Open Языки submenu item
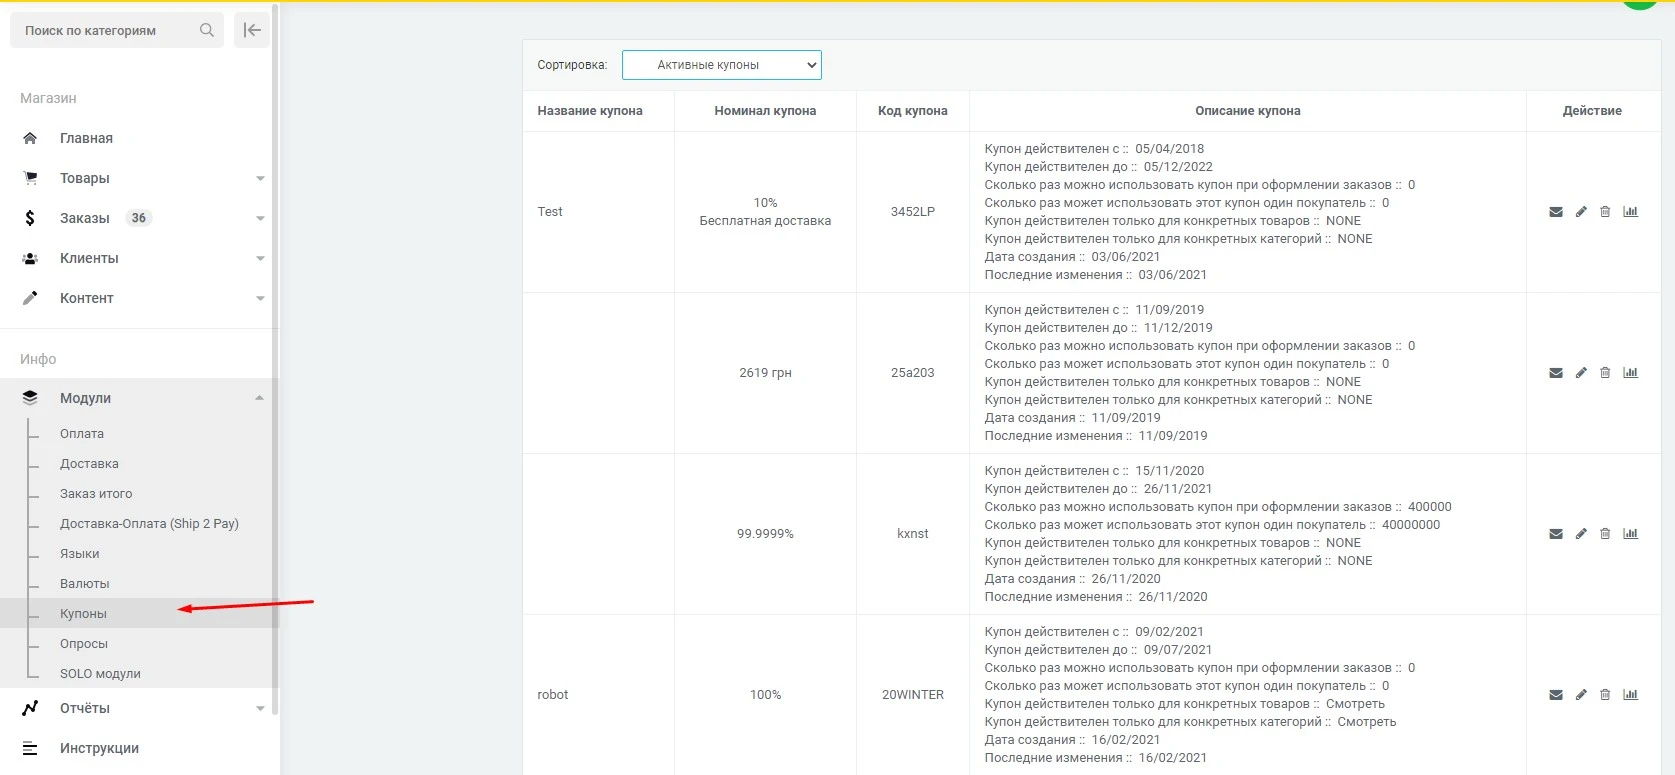 [80, 554]
